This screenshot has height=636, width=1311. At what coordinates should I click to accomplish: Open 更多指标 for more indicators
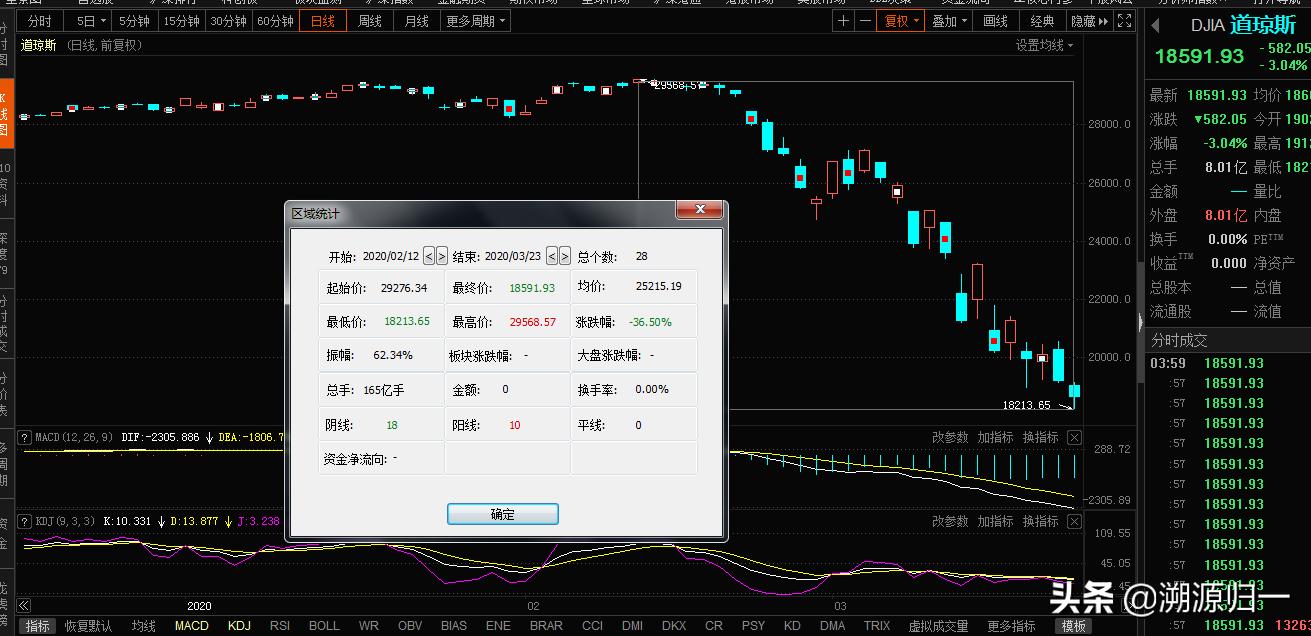(1011, 626)
